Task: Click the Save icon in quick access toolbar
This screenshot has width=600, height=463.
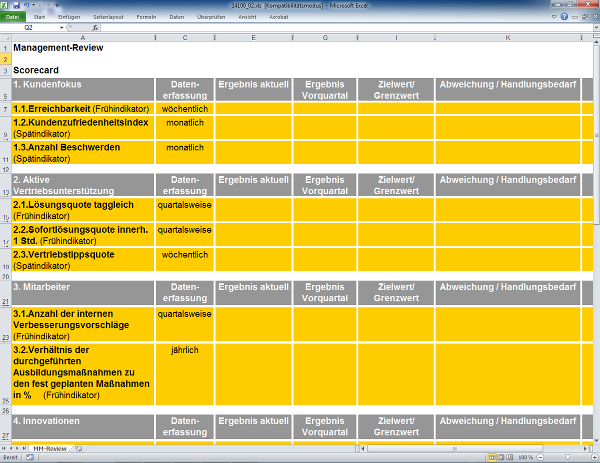Action: point(16,6)
